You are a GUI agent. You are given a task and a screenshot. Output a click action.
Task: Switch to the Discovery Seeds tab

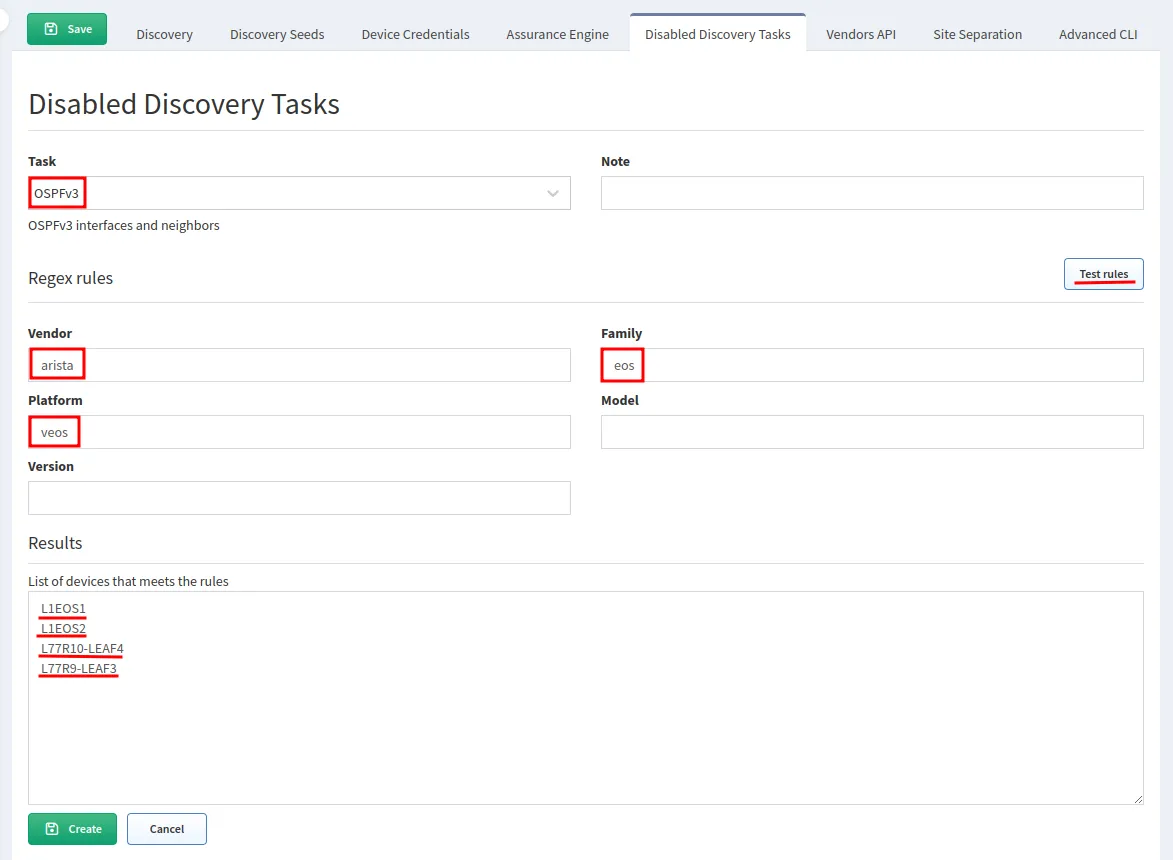pyautogui.click(x=277, y=34)
